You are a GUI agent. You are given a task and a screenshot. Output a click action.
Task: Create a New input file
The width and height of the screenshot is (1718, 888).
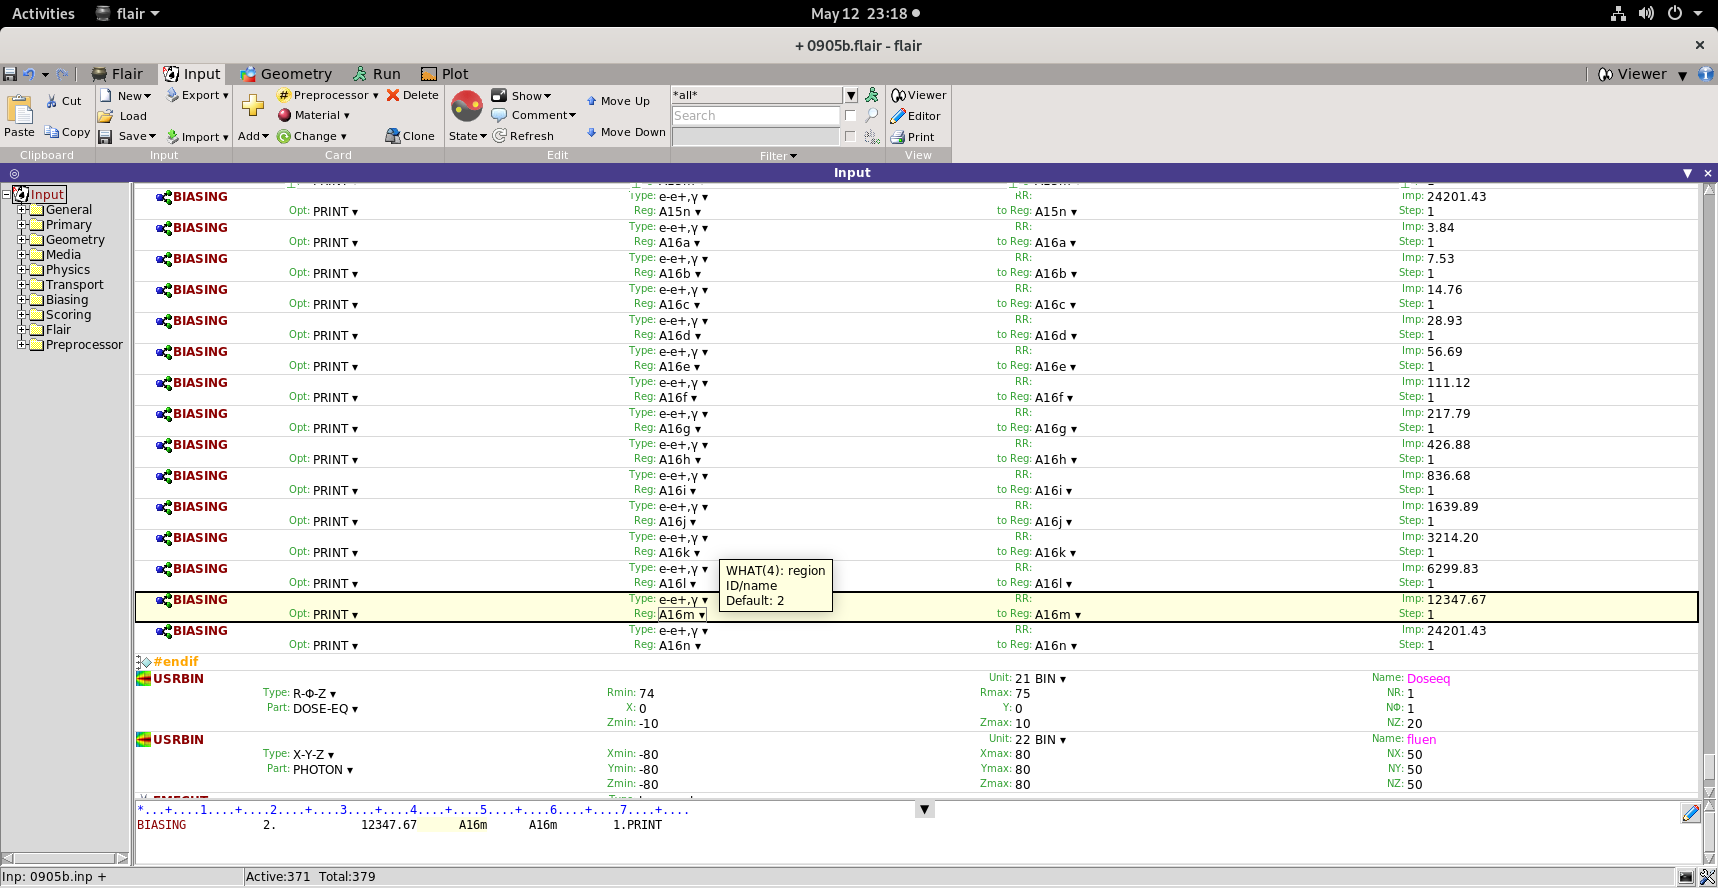[126, 96]
